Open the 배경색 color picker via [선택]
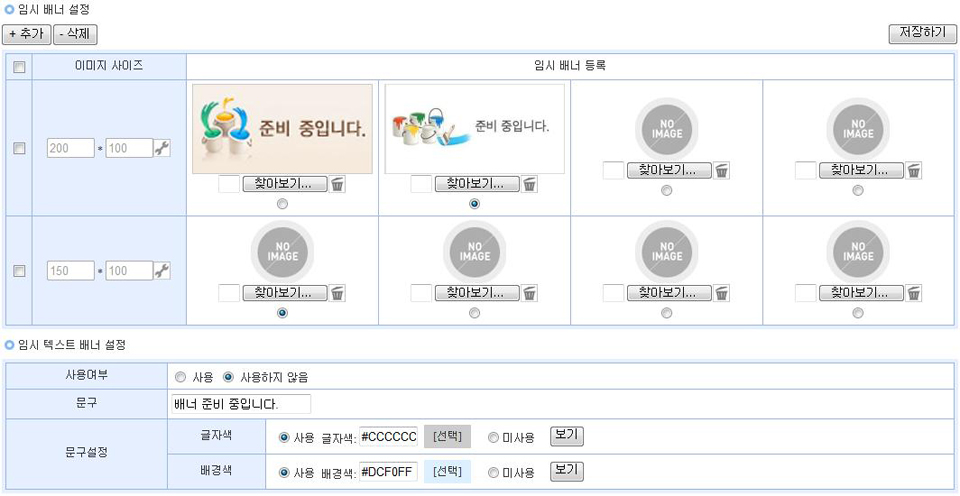 [447, 471]
